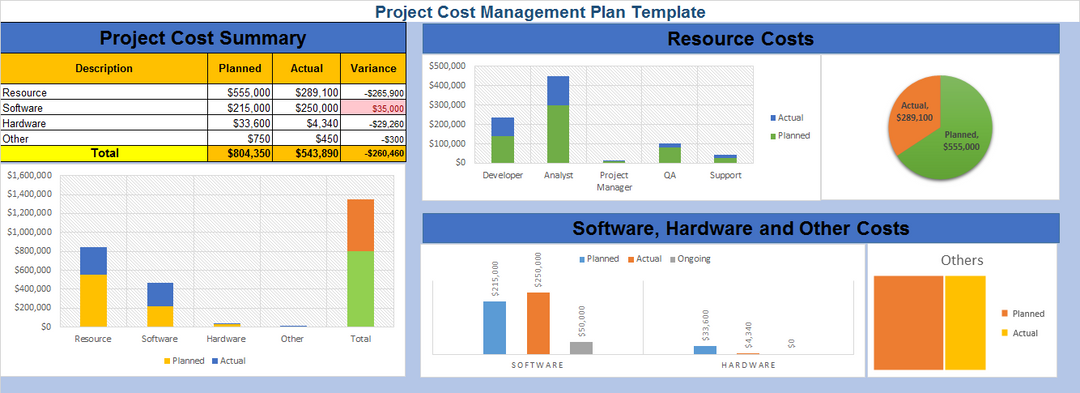Select the $250,000 actual software cell

tap(307, 108)
